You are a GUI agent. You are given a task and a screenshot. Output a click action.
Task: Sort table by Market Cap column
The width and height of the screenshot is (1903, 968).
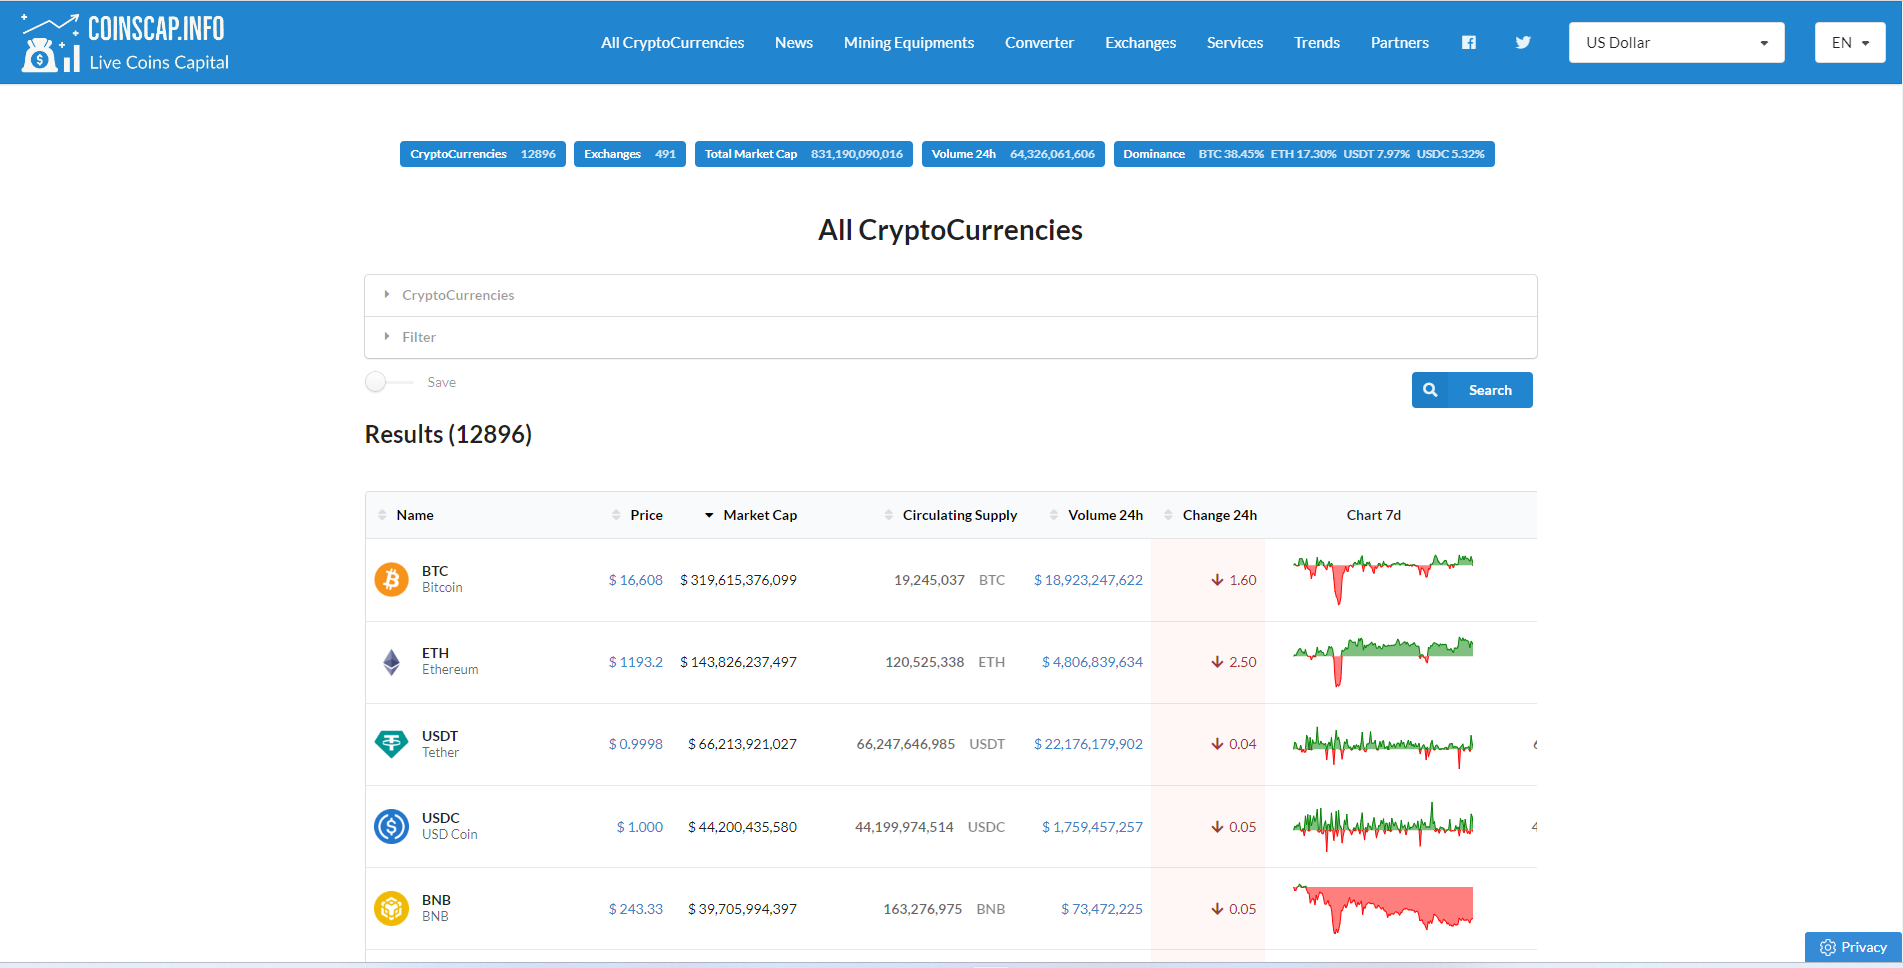click(759, 515)
